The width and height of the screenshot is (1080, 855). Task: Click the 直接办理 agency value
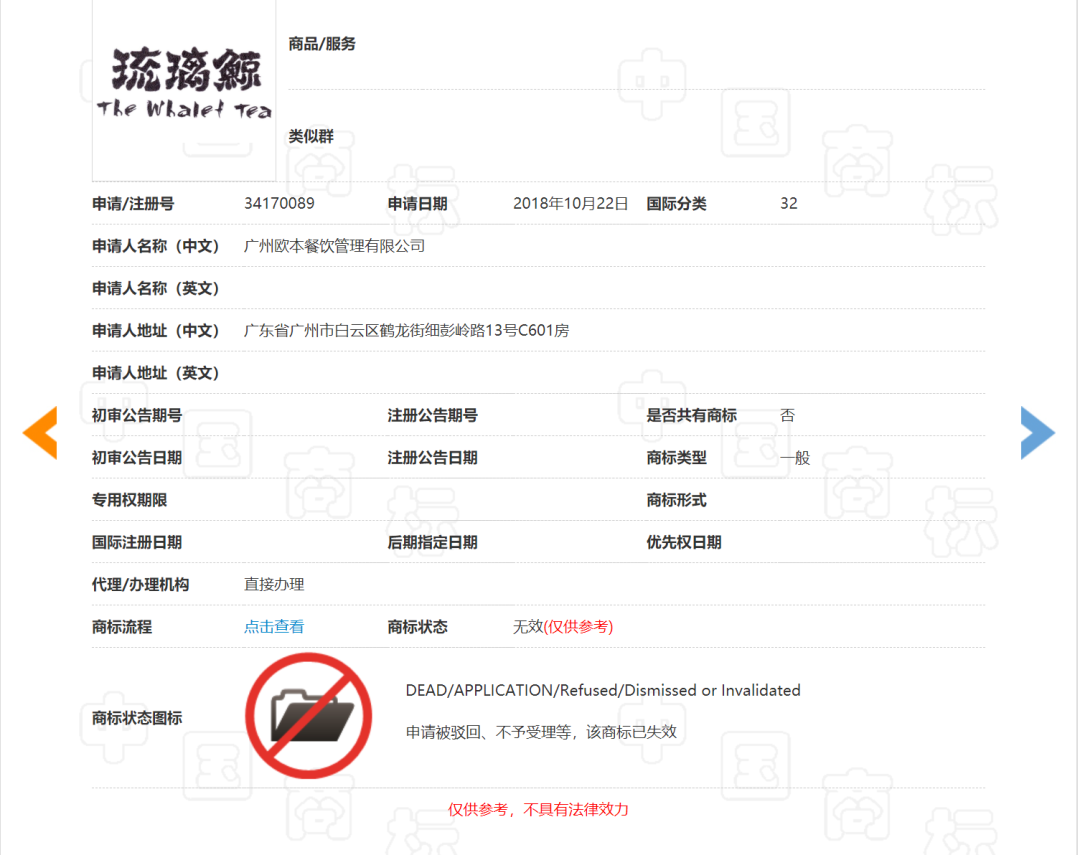point(274,584)
